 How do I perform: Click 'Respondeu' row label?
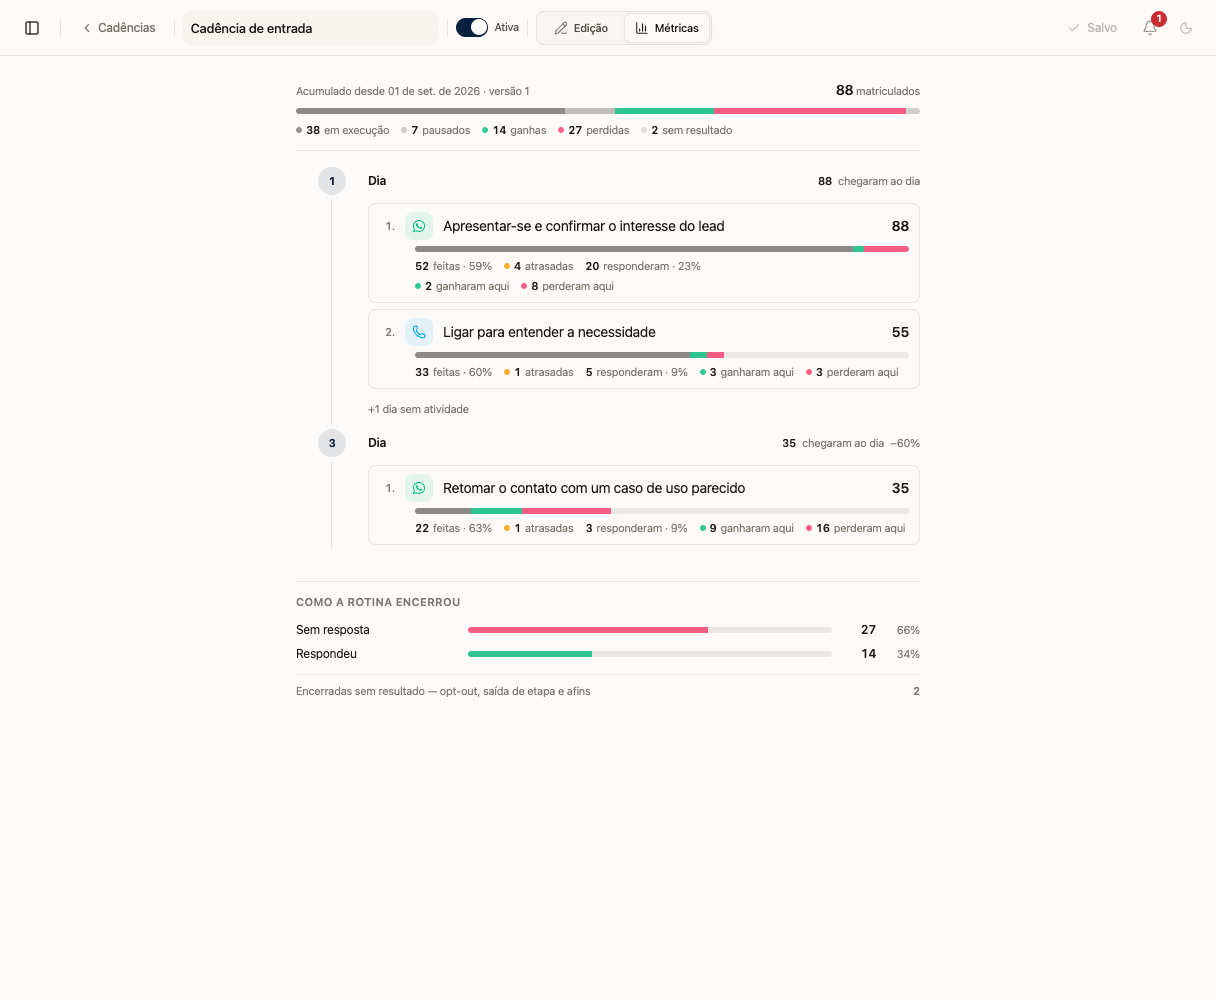pos(327,654)
